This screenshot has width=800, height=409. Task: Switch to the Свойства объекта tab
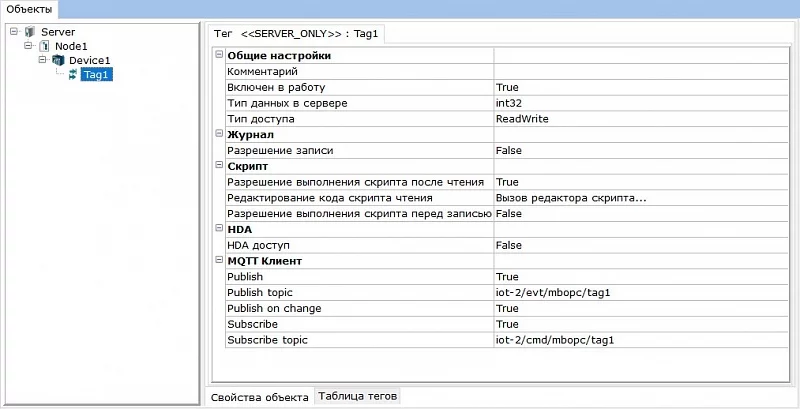(260, 397)
